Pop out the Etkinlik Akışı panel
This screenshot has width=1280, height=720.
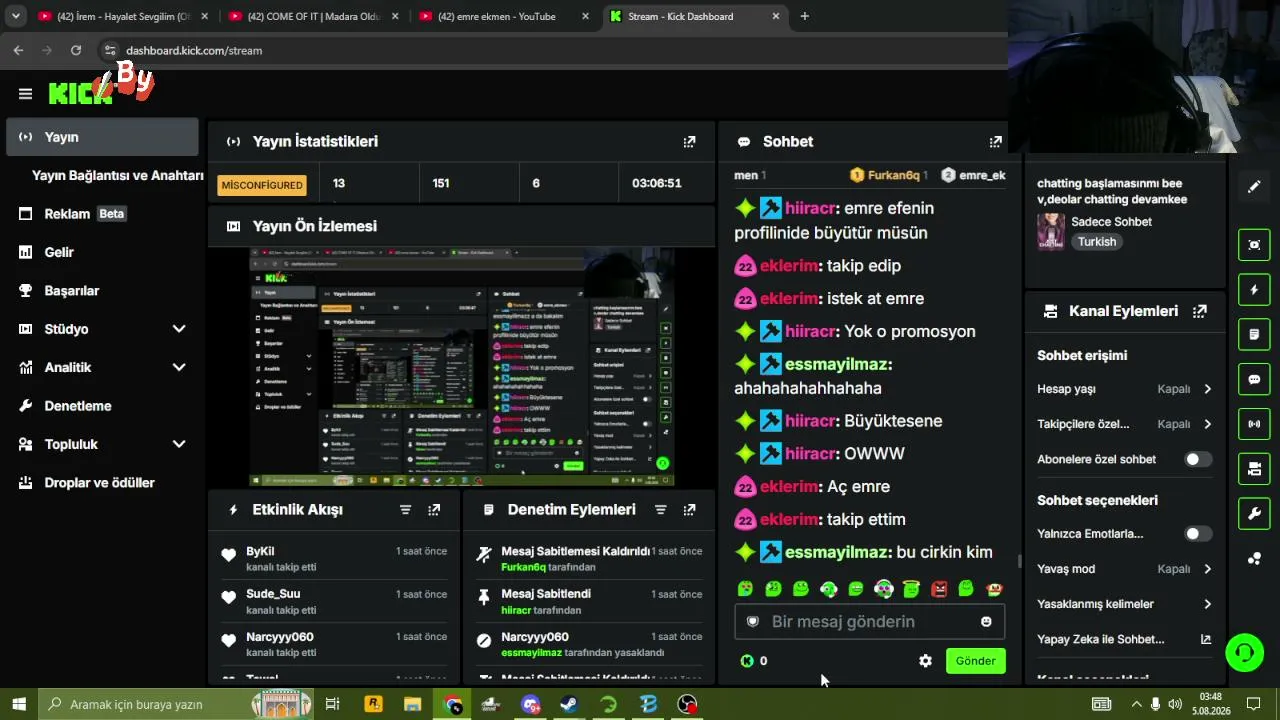click(x=434, y=510)
